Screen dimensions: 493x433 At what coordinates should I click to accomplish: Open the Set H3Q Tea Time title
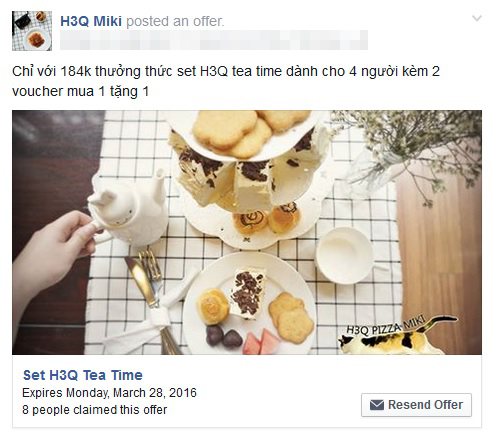click(83, 375)
